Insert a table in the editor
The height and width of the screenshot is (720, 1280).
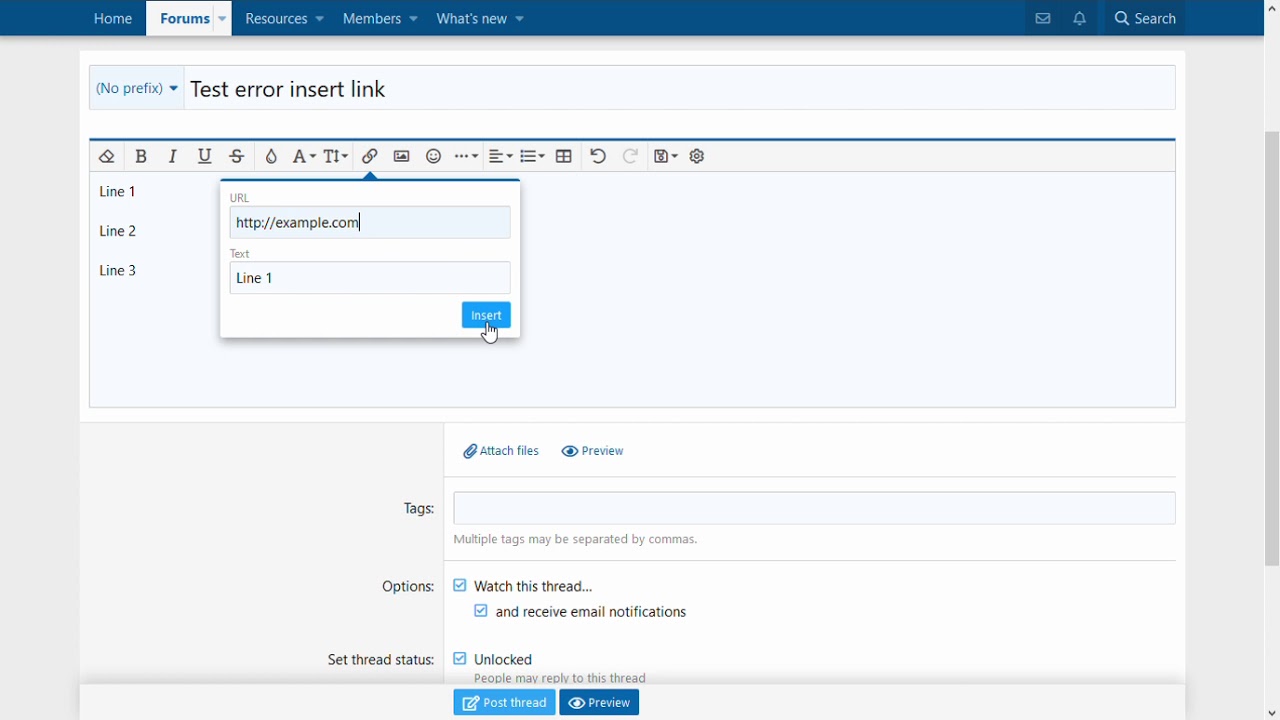(564, 157)
